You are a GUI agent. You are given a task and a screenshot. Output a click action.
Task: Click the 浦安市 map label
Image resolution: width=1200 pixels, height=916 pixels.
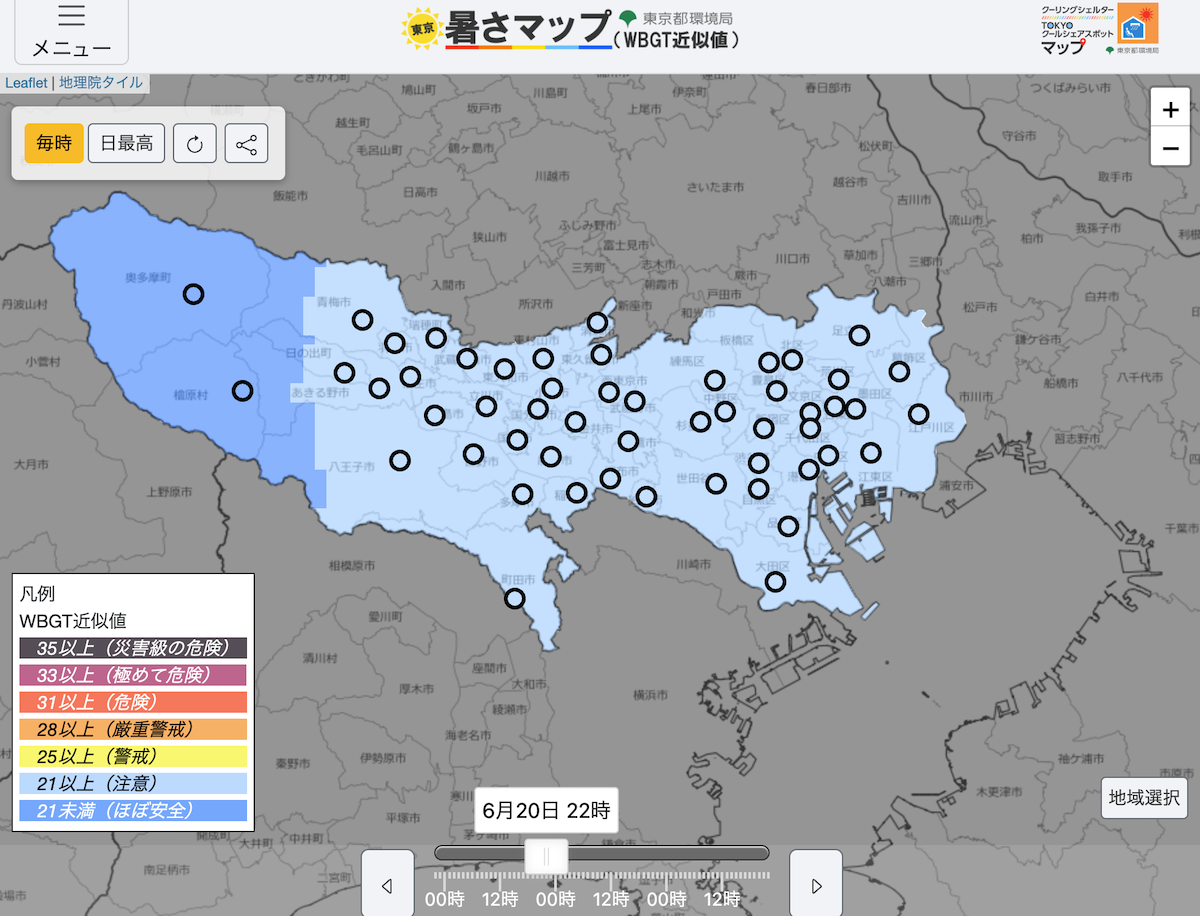[955, 485]
